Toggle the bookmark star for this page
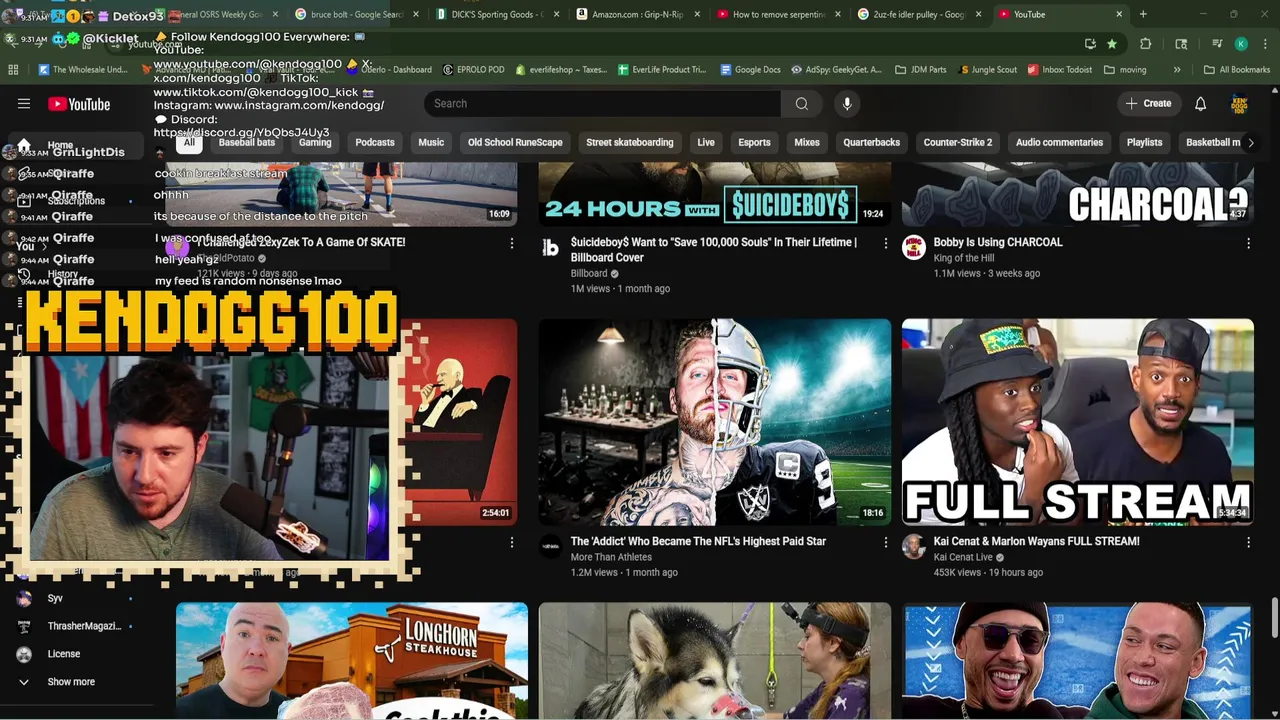 click(1112, 44)
